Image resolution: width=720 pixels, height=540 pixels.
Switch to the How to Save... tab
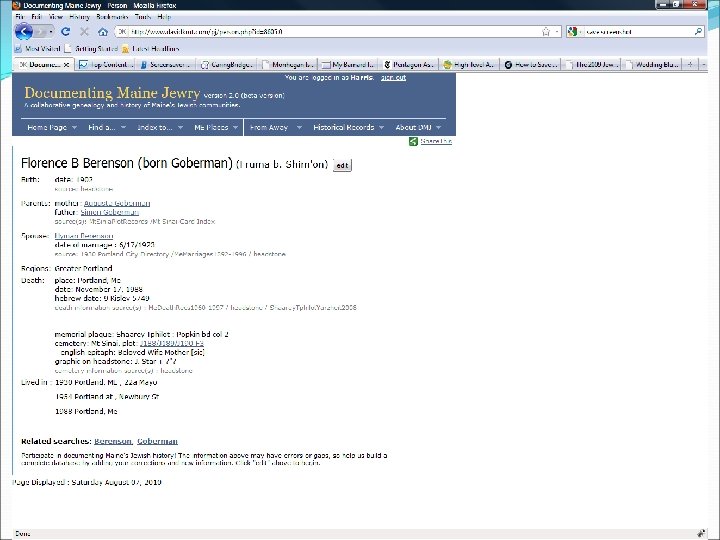coord(530,65)
